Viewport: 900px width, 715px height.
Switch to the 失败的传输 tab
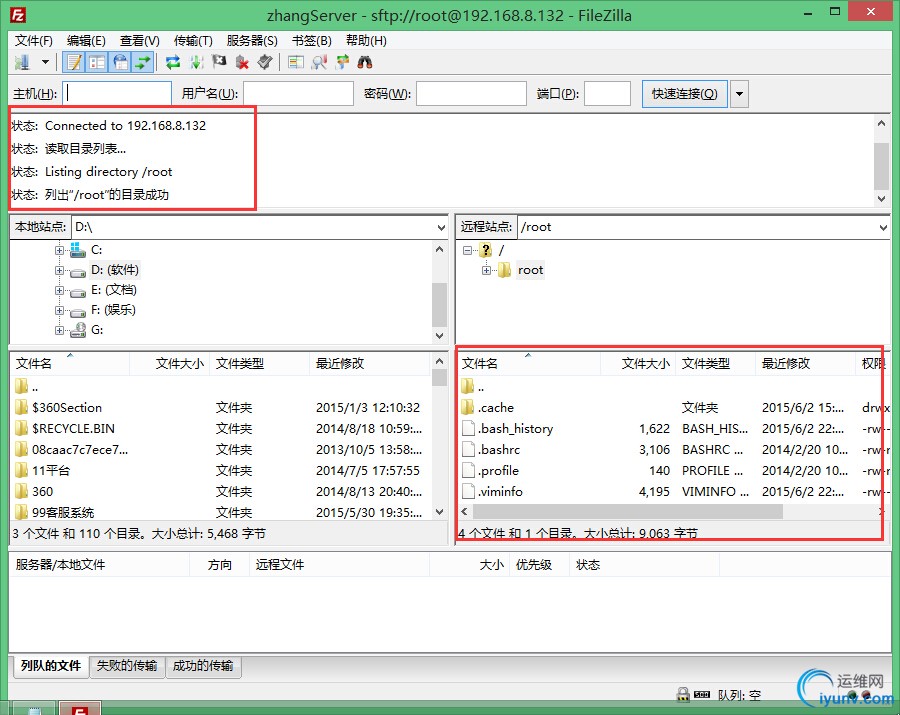[127, 666]
